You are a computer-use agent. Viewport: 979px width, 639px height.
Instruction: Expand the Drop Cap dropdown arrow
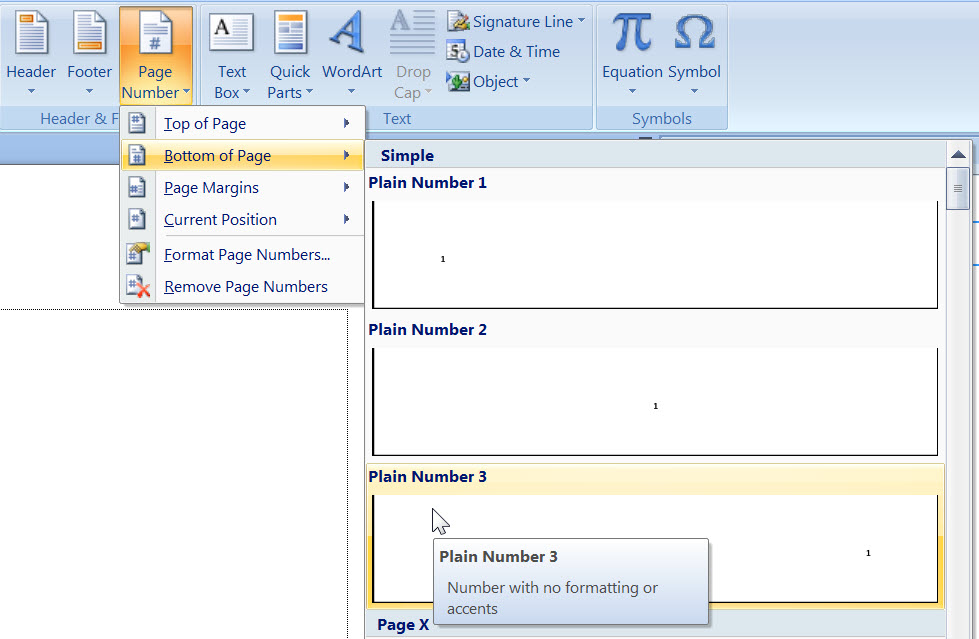[428, 92]
